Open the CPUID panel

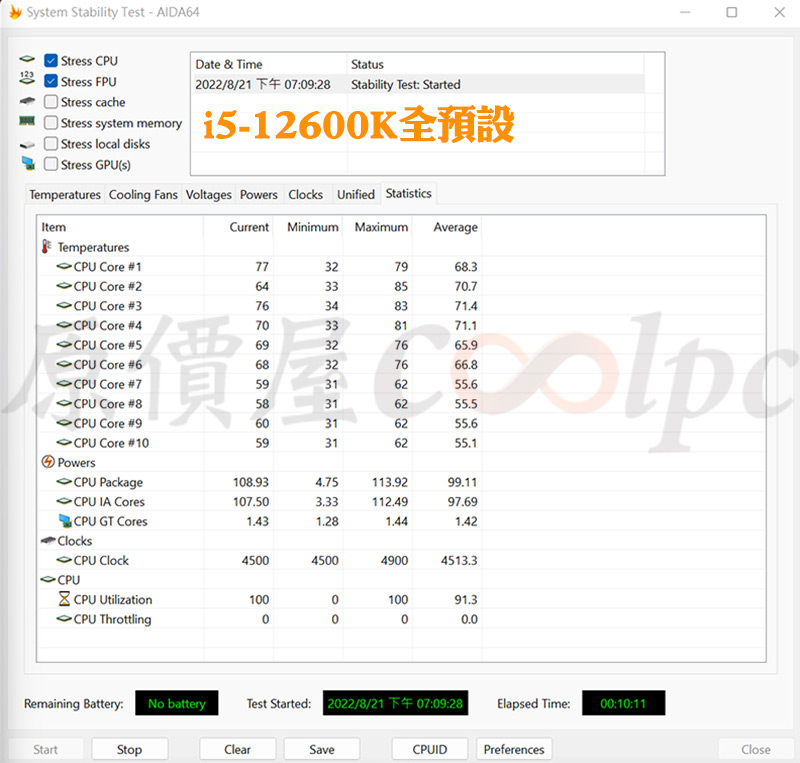pos(430,749)
